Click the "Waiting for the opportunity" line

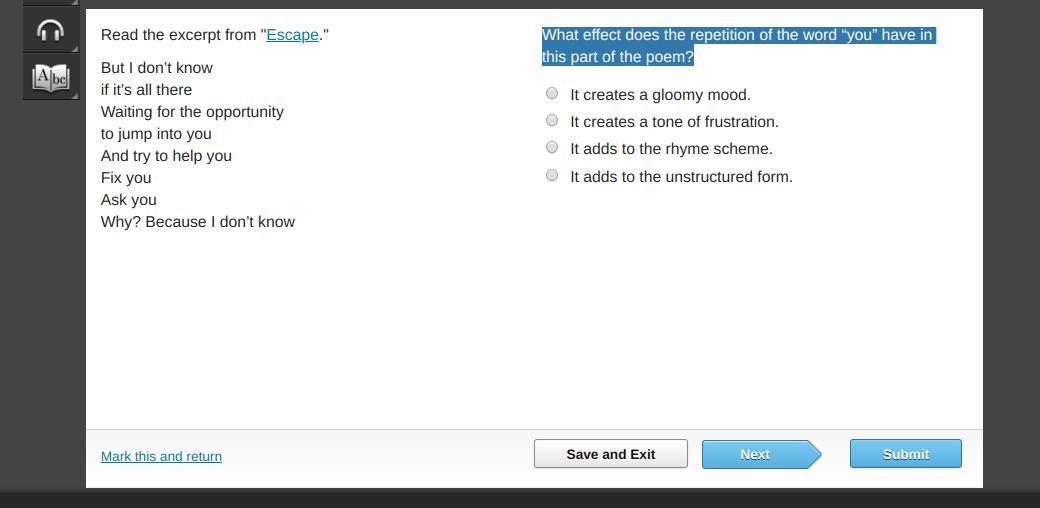click(192, 112)
